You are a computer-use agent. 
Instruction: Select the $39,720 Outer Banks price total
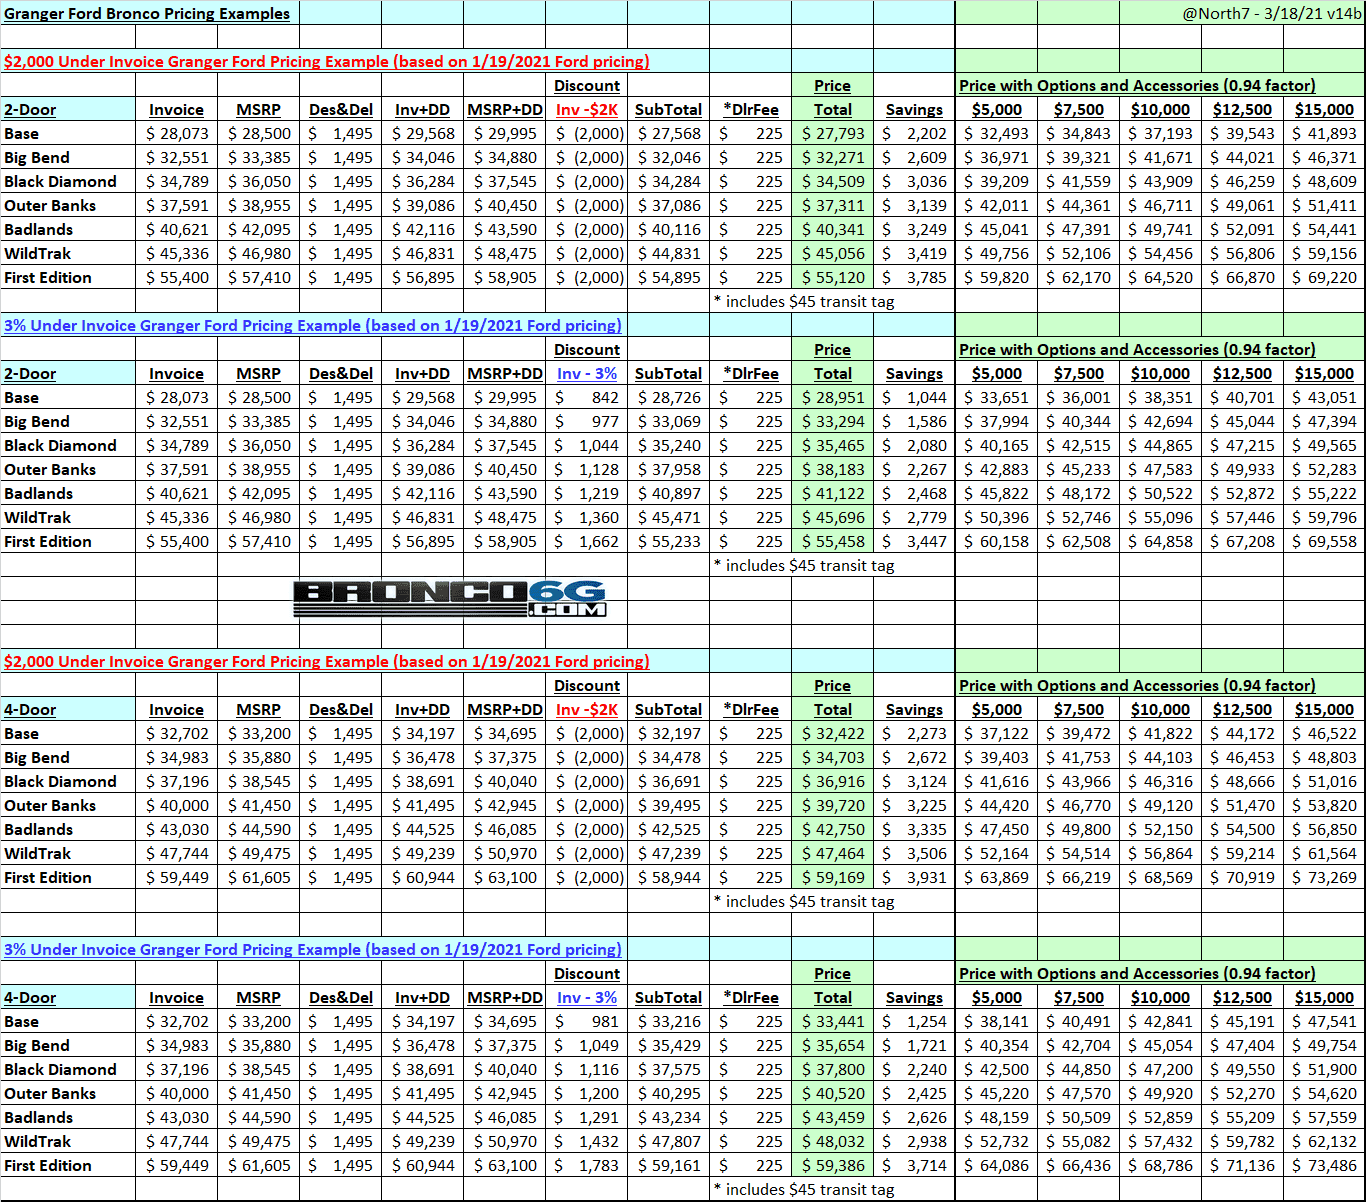click(832, 805)
